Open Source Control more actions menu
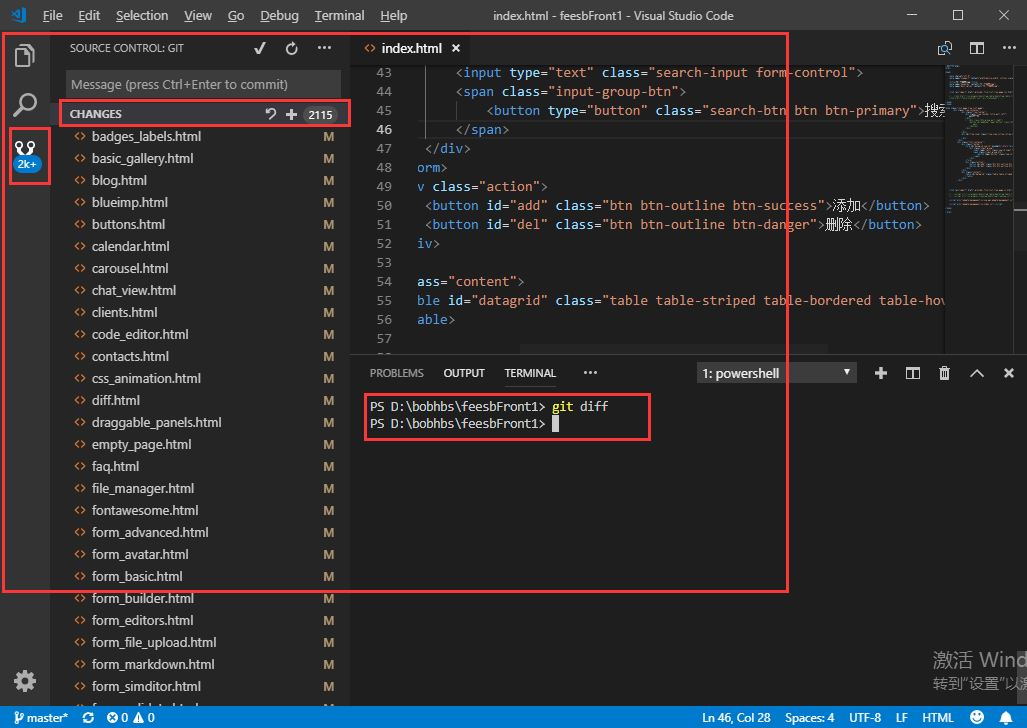 click(323, 47)
